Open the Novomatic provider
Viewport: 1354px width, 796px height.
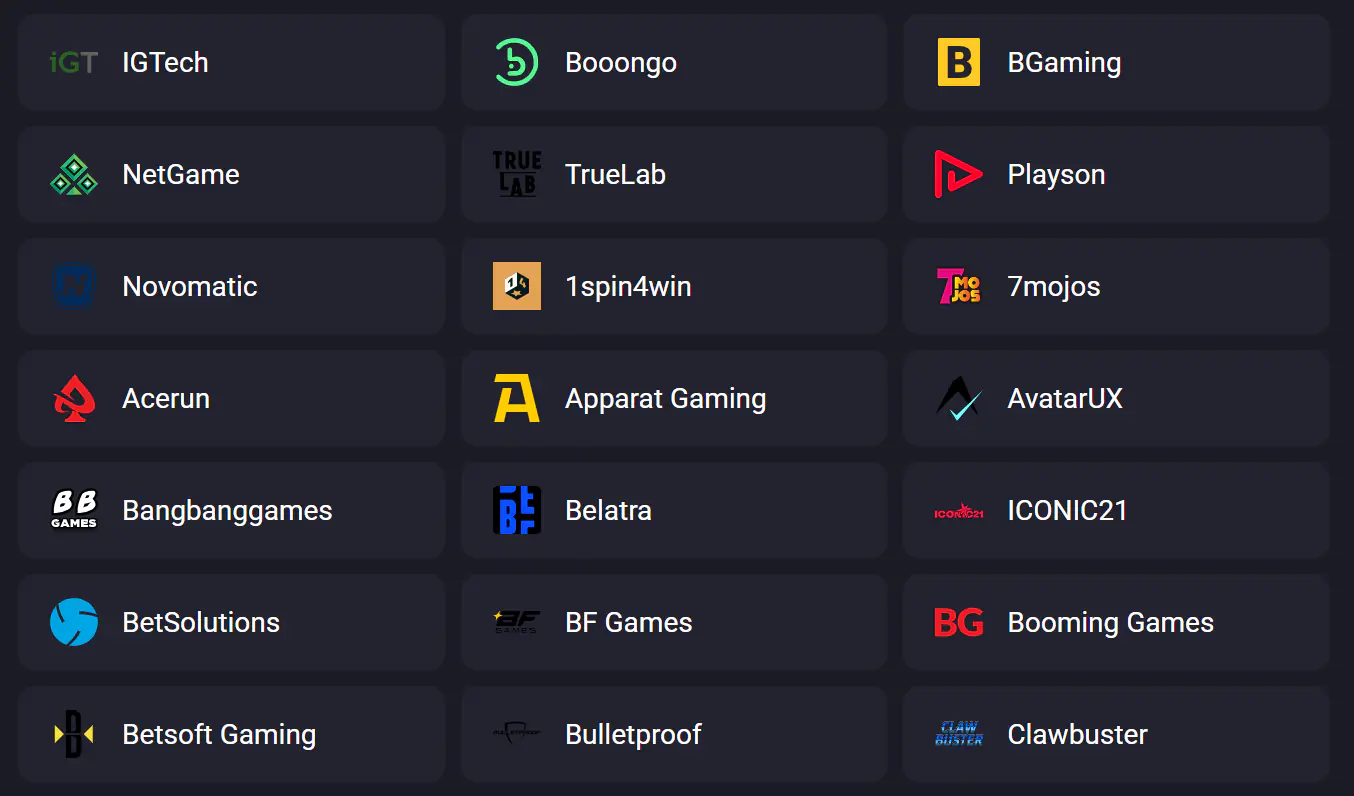231,287
